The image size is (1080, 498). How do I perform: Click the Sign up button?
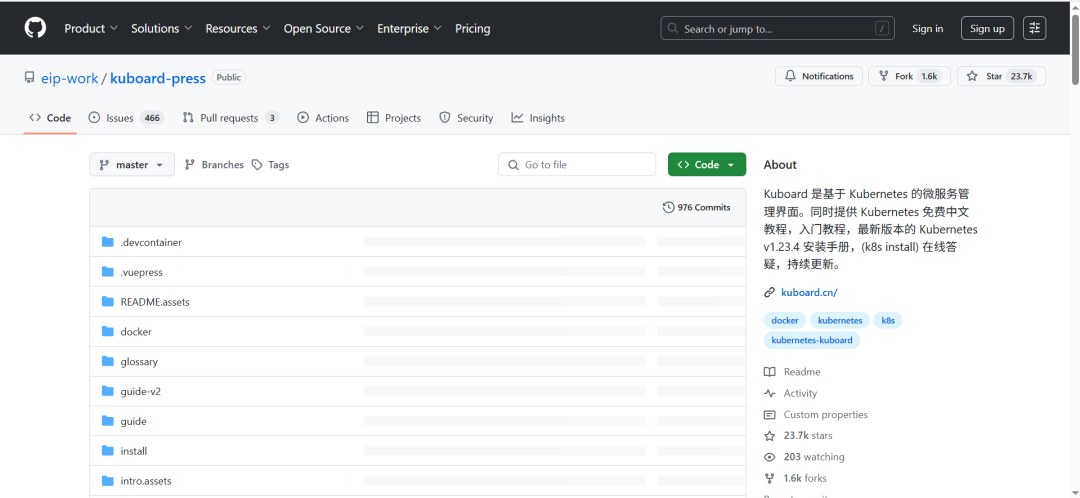pos(987,29)
